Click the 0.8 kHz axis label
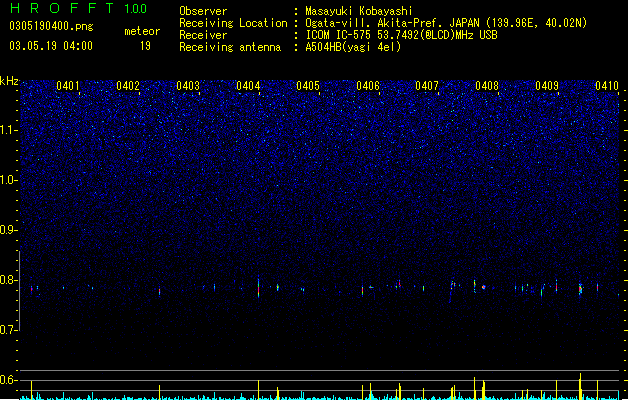Image resolution: width=629 pixels, height=400 pixels. 9,280
